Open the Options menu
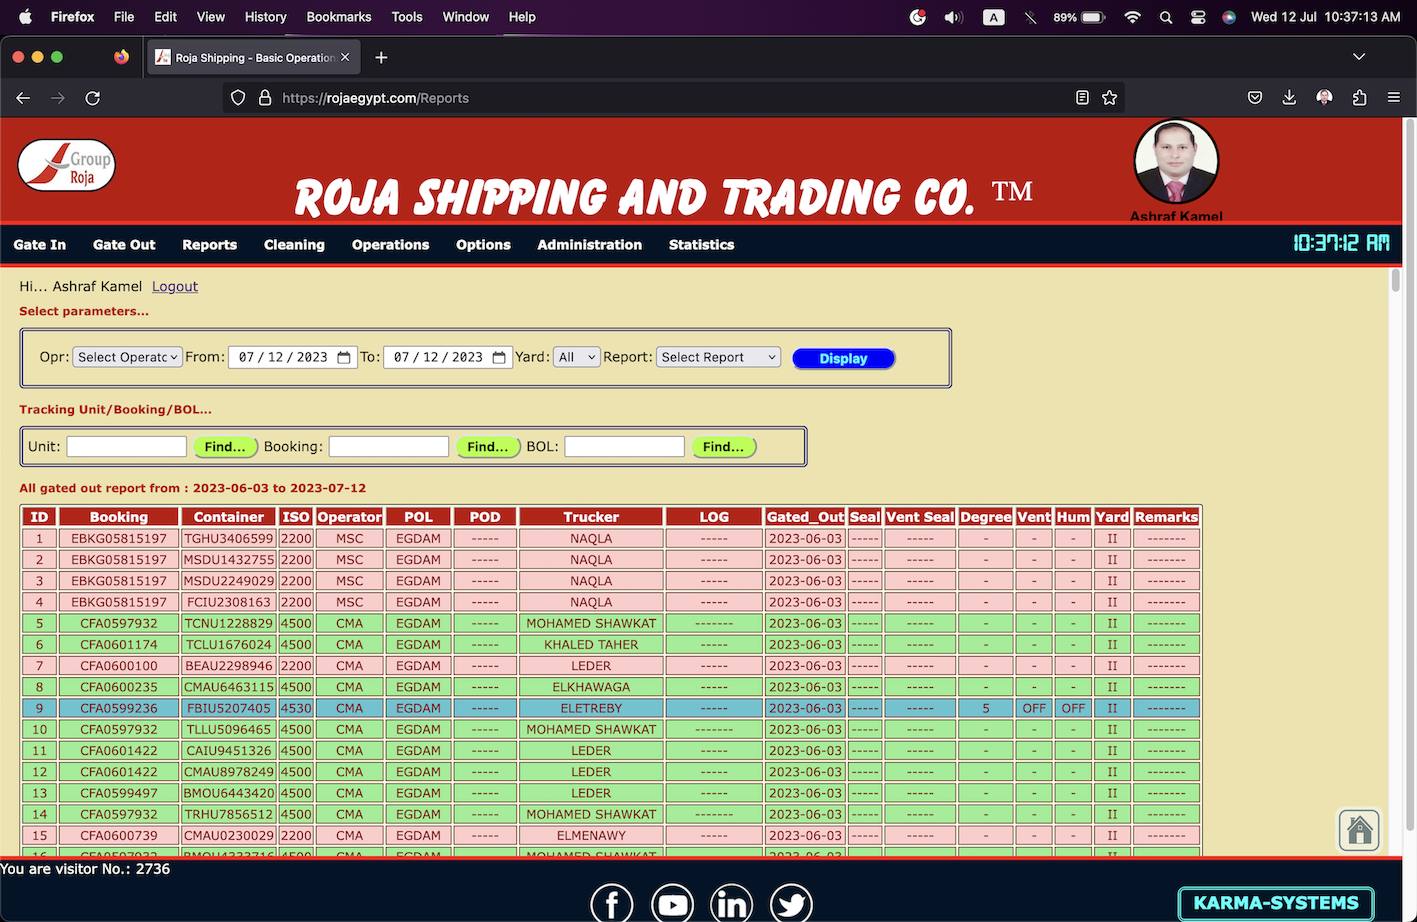This screenshot has width=1417, height=922. (x=483, y=244)
